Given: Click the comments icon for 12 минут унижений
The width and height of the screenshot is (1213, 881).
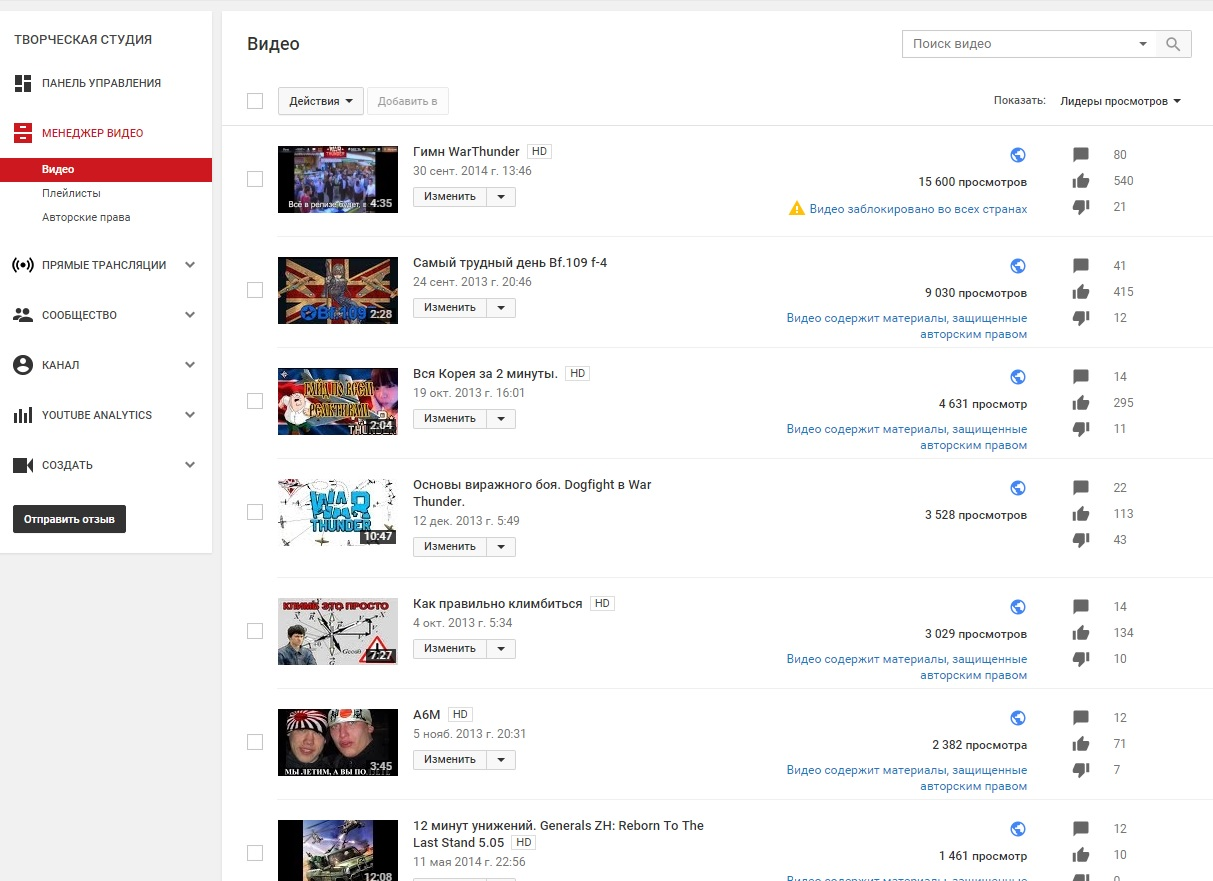Looking at the screenshot, I should (x=1080, y=829).
